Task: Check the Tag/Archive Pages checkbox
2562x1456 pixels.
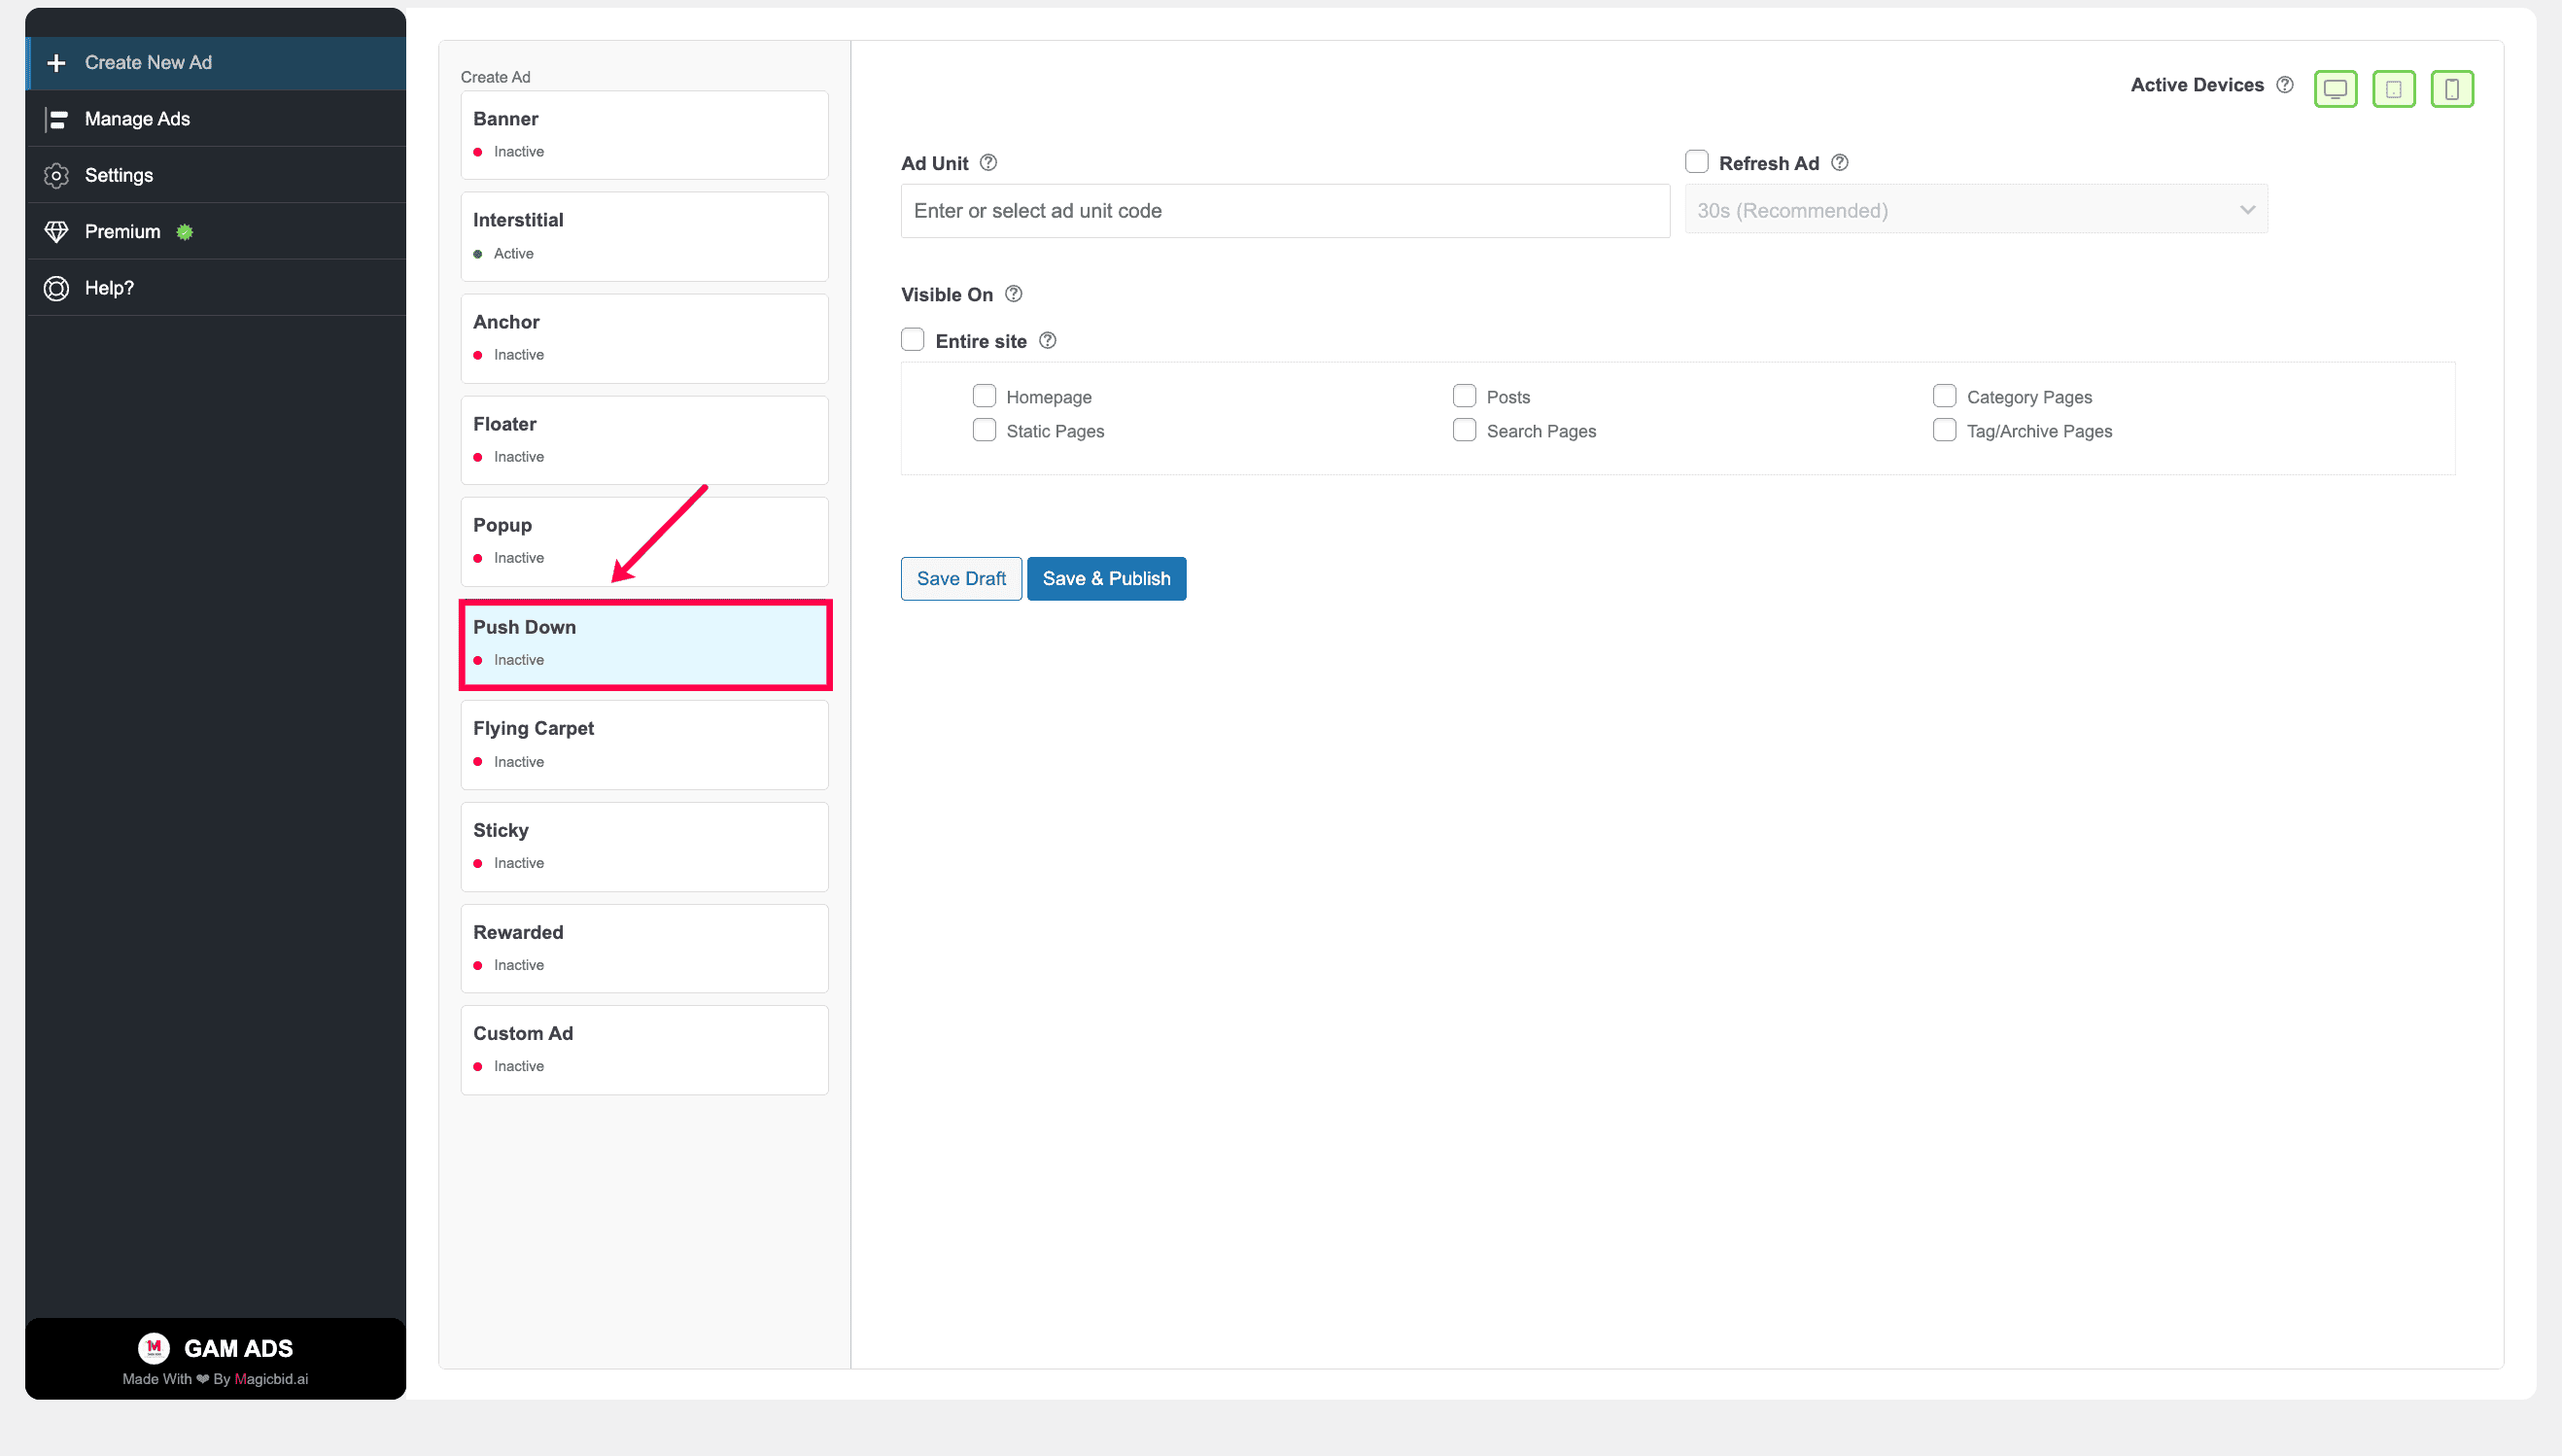Action: (x=1944, y=430)
